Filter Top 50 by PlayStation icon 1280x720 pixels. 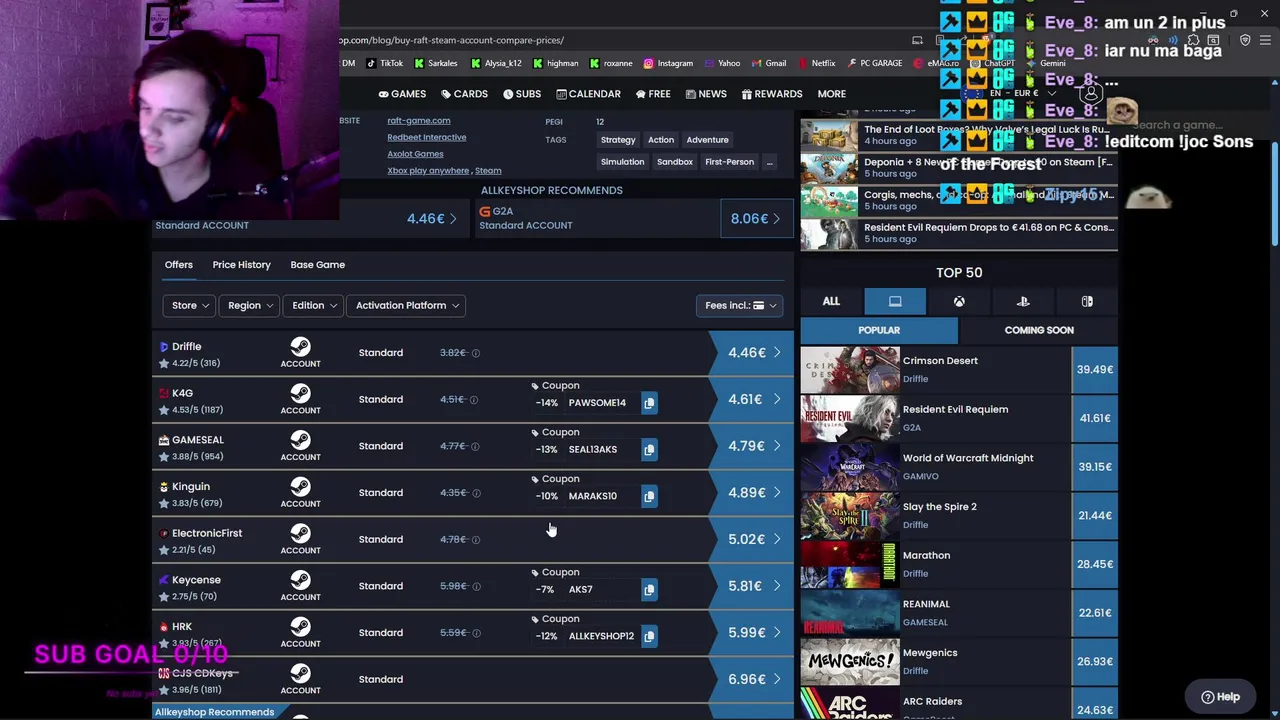pyautogui.click(x=1023, y=301)
